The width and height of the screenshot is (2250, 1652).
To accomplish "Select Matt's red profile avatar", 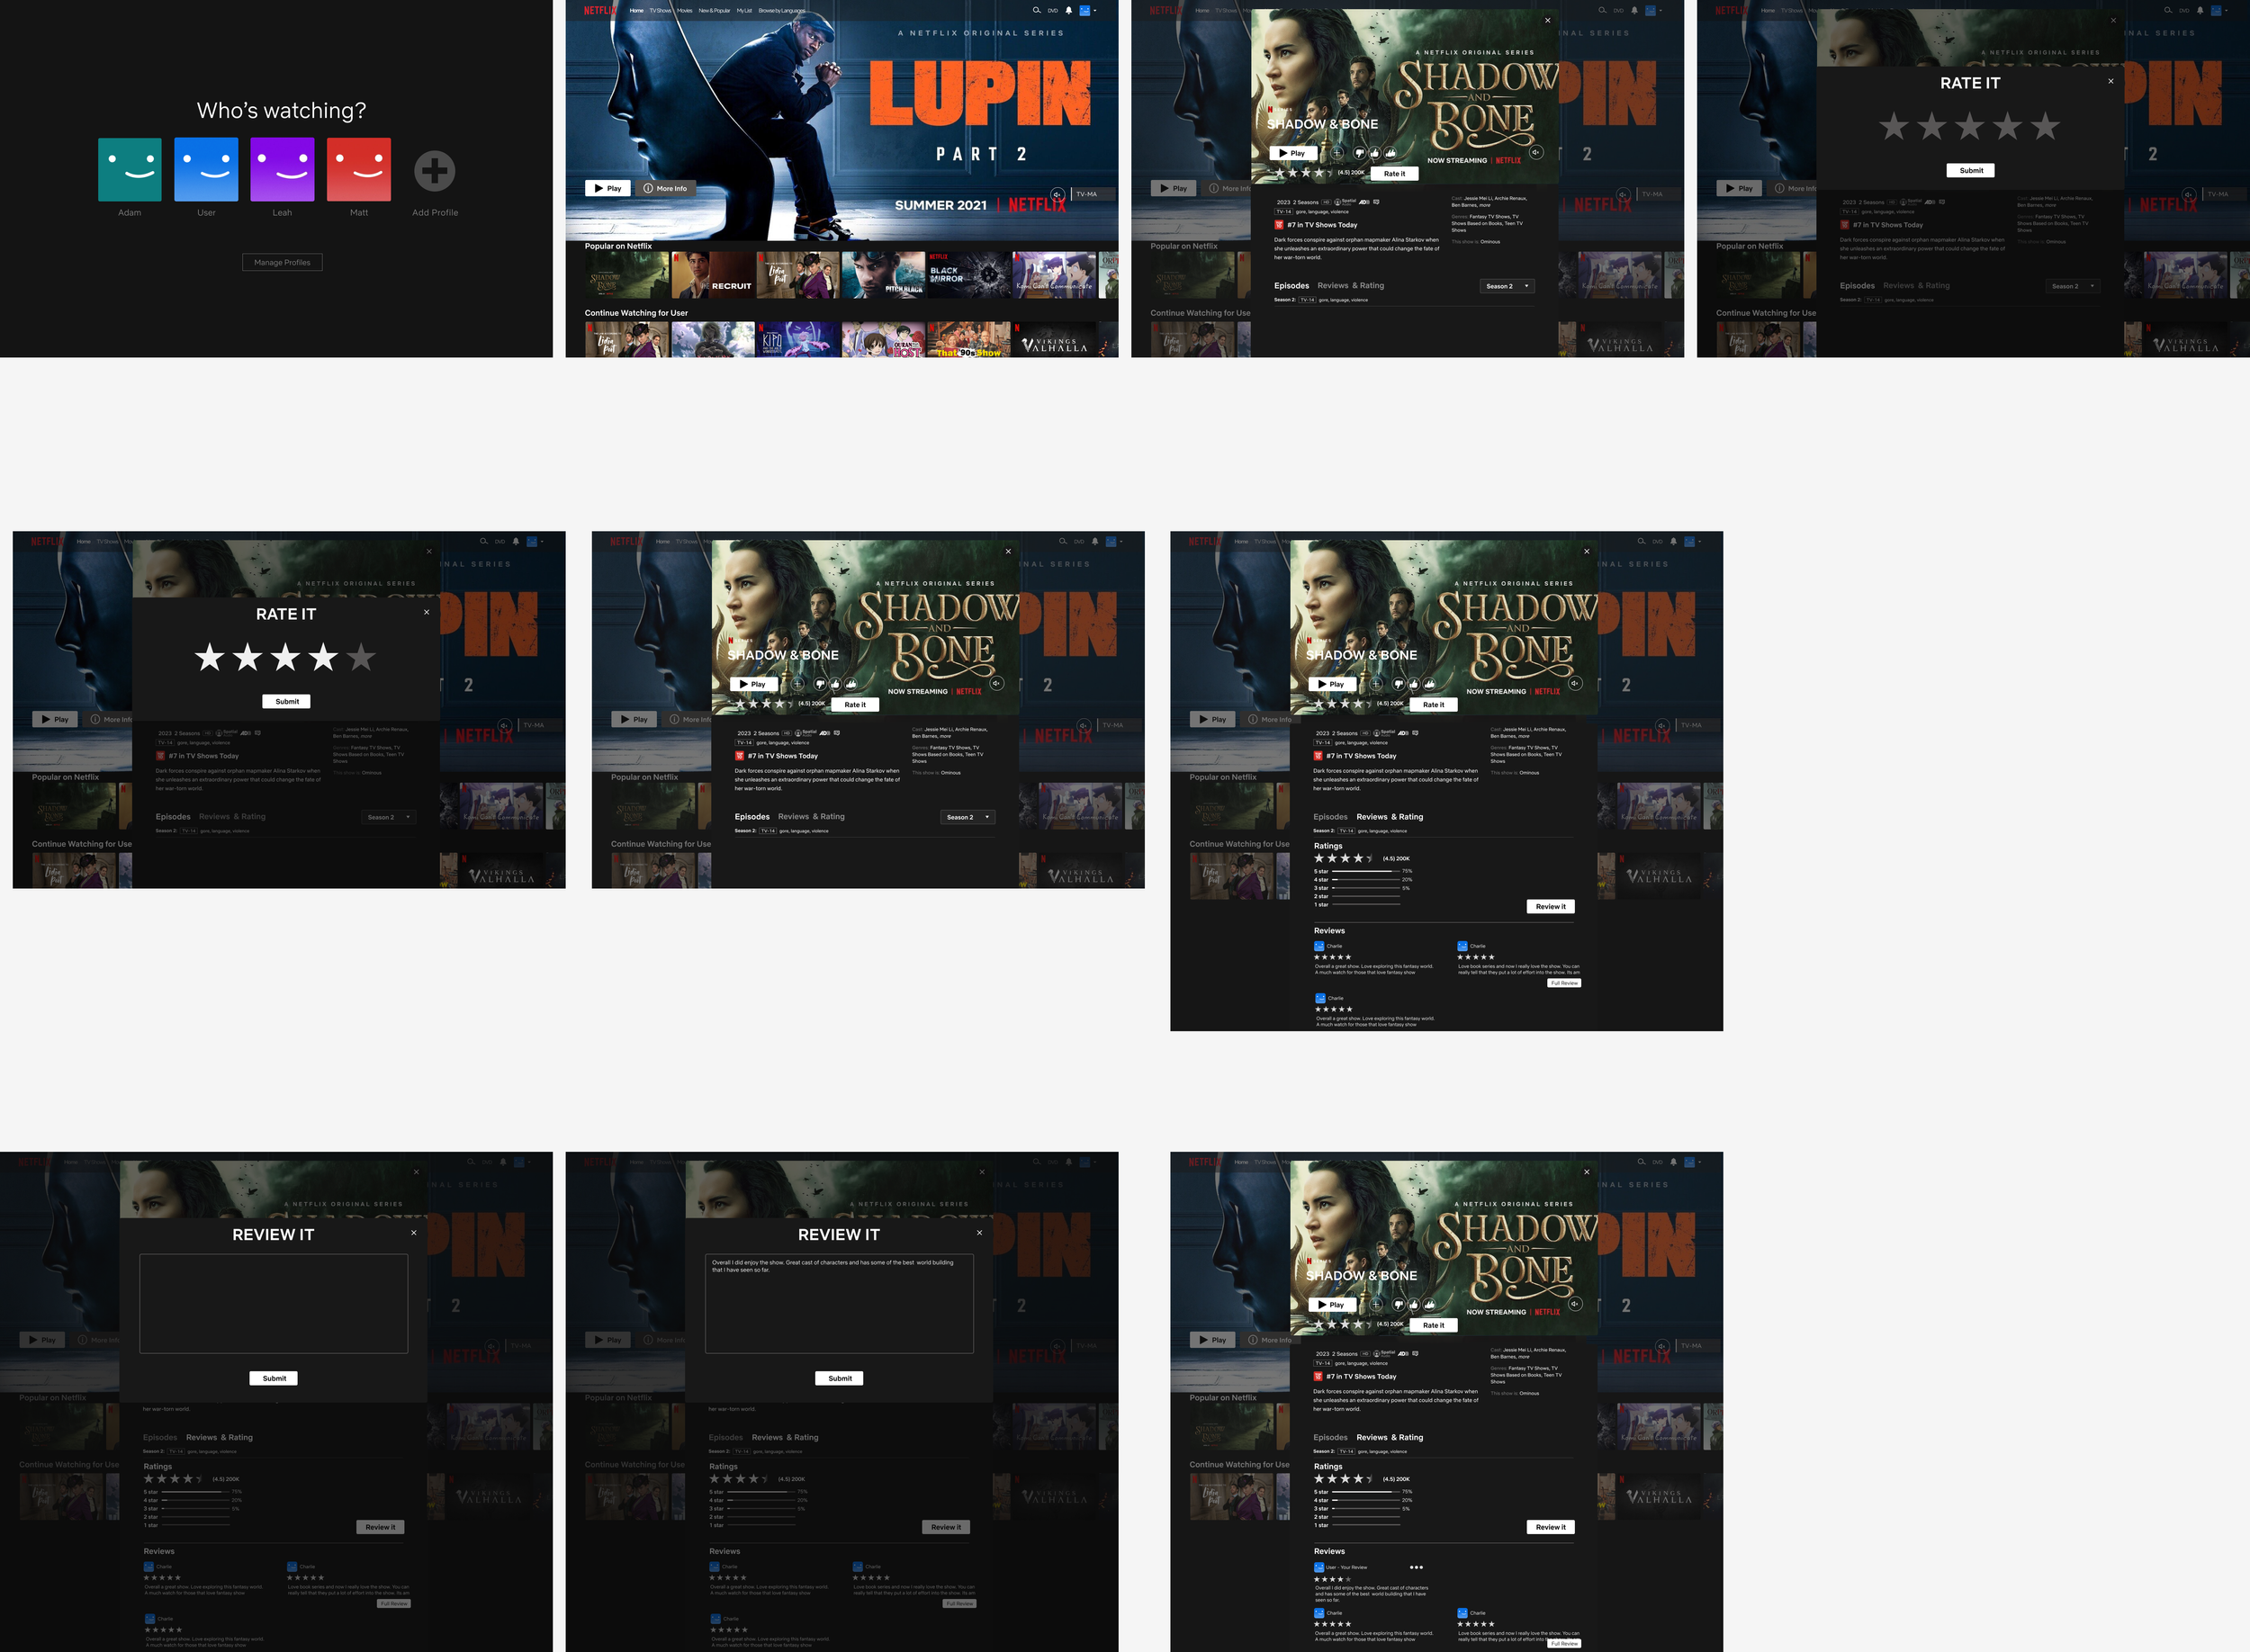I will (359, 170).
